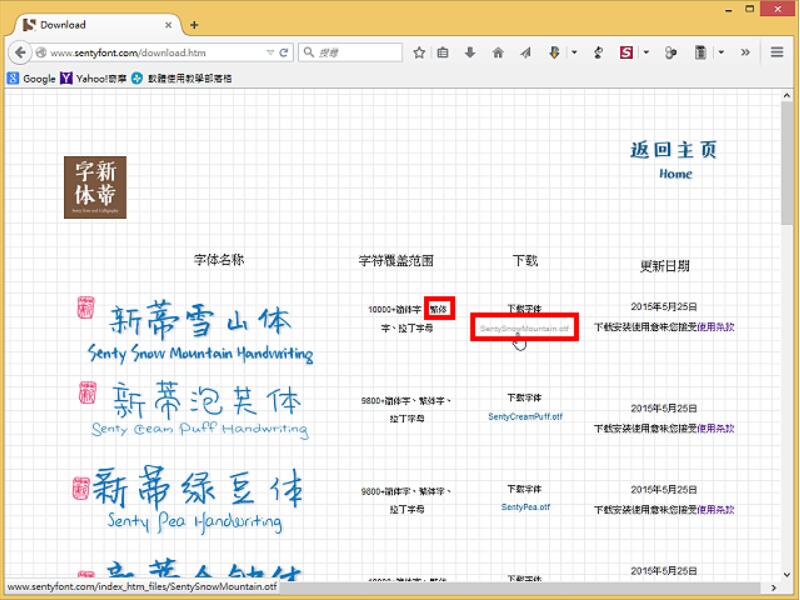This screenshot has height=600, width=800.
Task: Show more toolbar items with » chevron
Action: (x=745, y=52)
